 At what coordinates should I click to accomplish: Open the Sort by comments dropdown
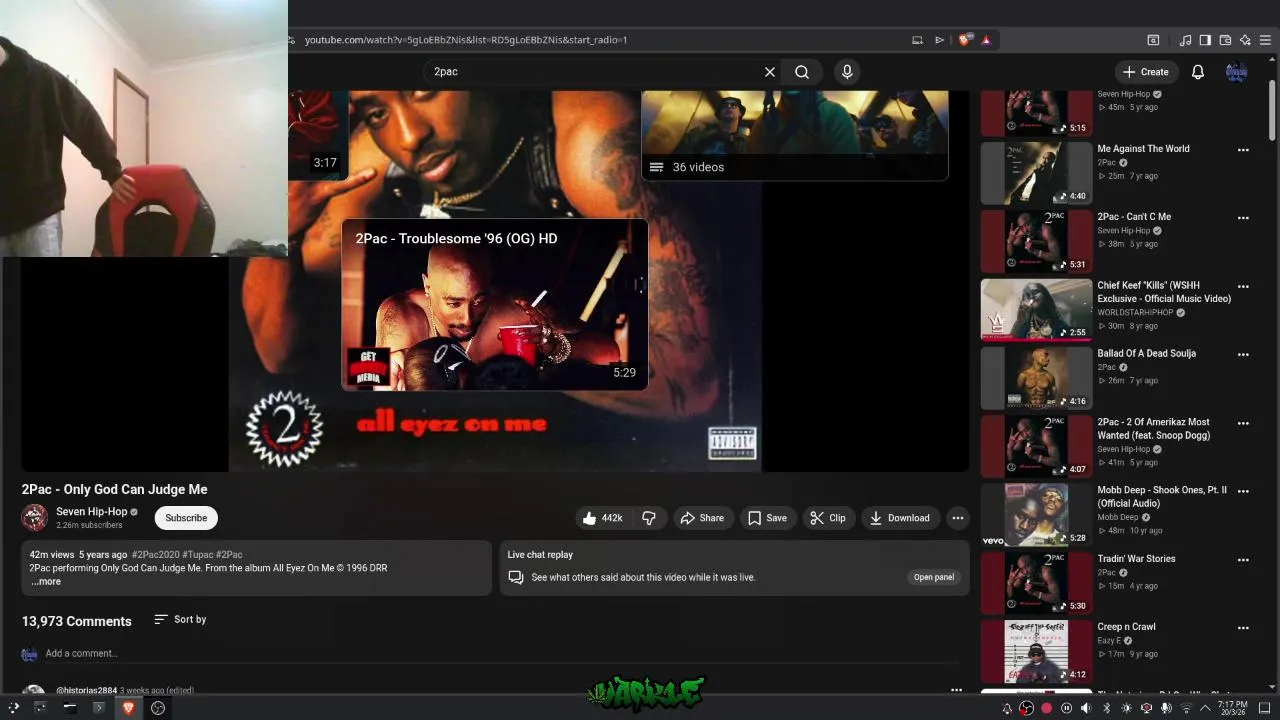point(180,620)
